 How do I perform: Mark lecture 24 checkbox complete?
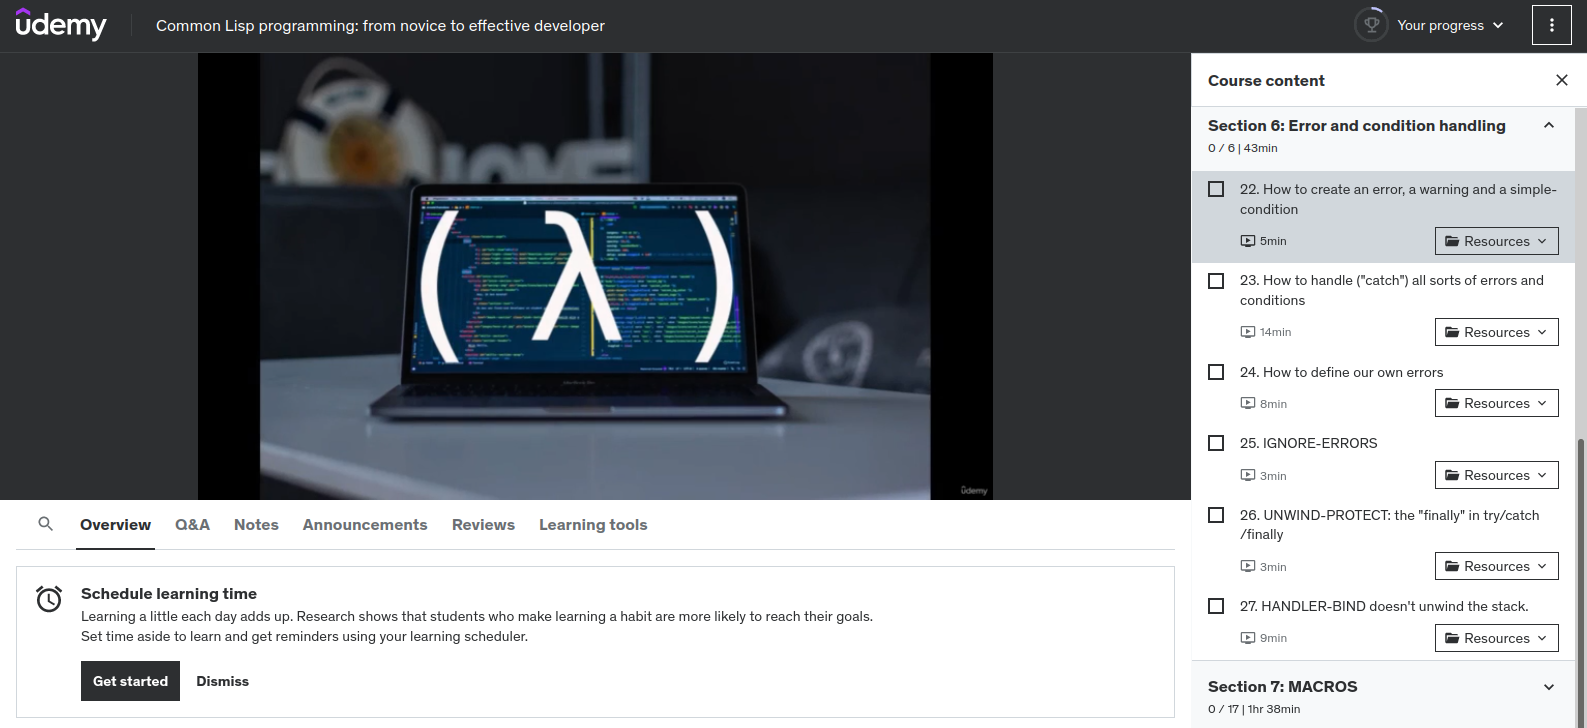tap(1216, 372)
